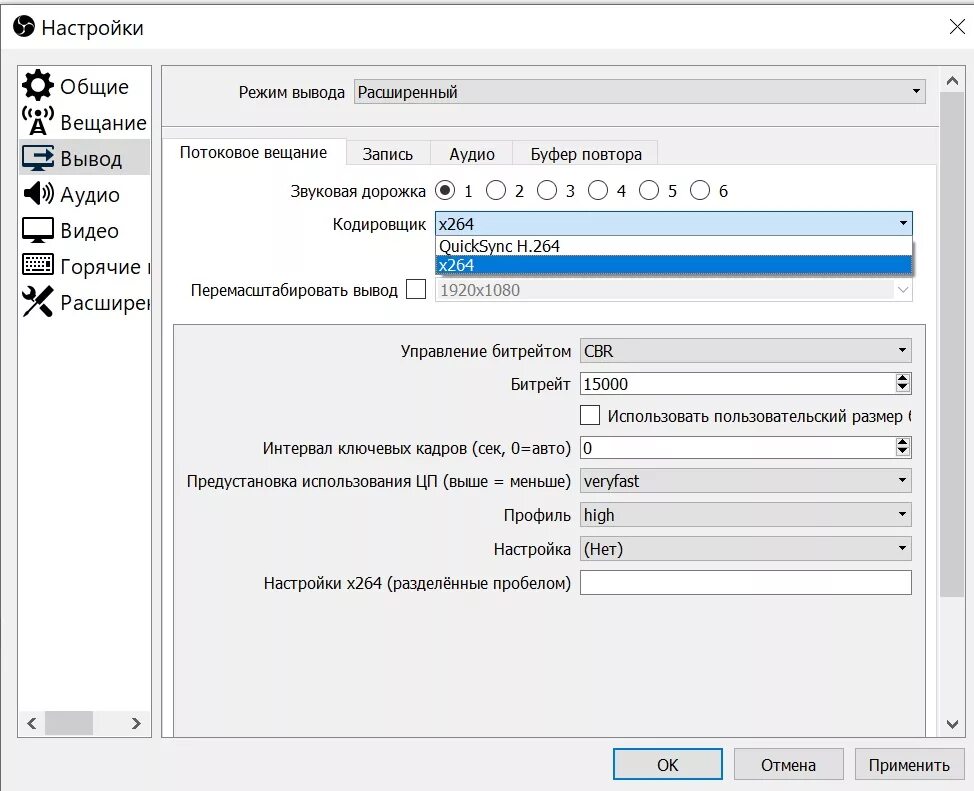This screenshot has width=974, height=791.
Task: Click the sidebar scroll right arrow
Action: 137,723
